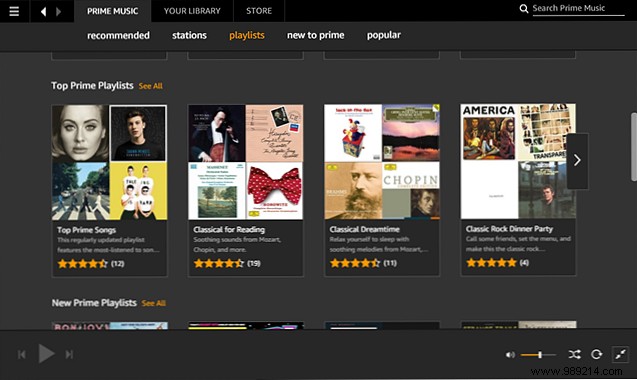This screenshot has height=380, width=637.
Task: Toggle shuffle mode
Action: pos(574,354)
